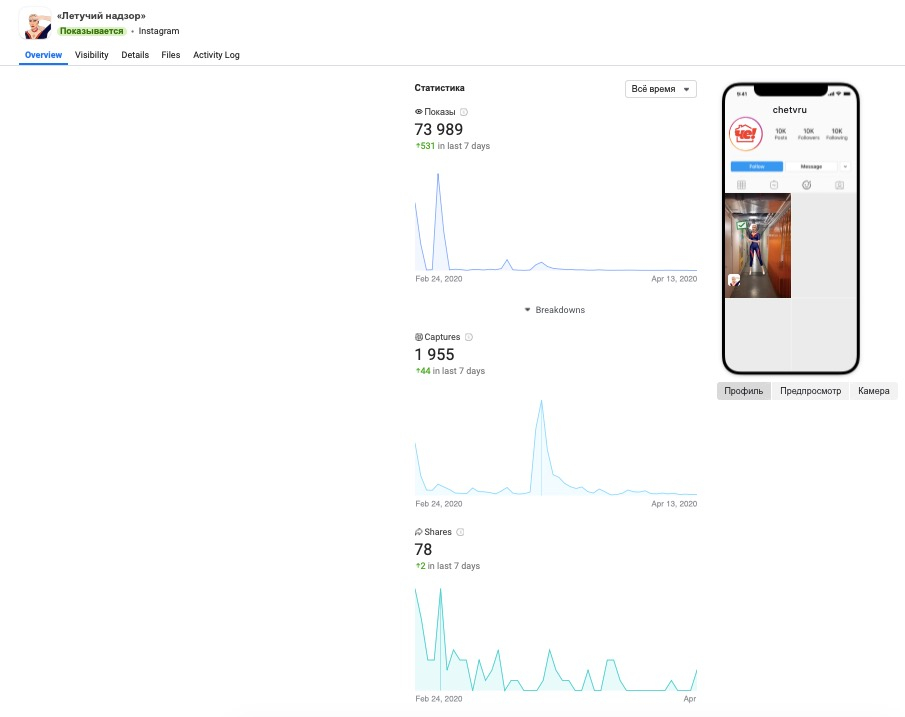Click the Follow button in phone preview

[x=757, y=166]
